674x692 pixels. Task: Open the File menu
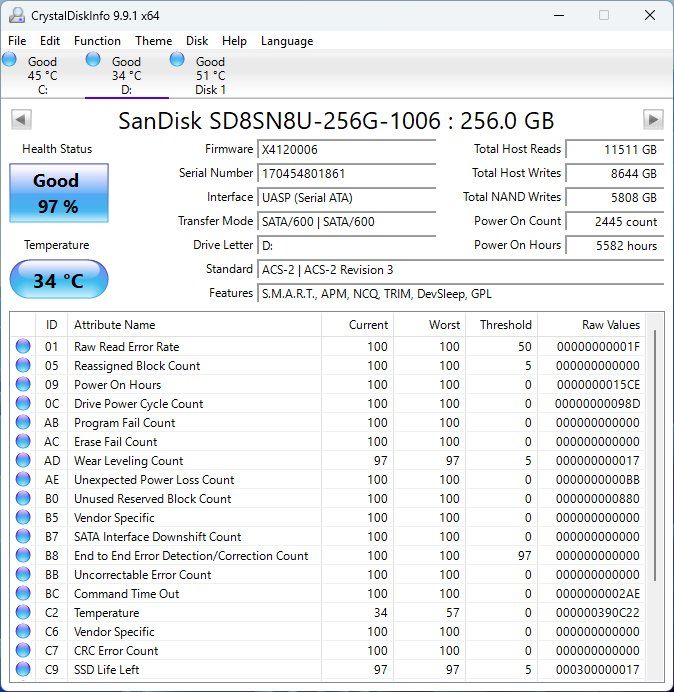click(x=17, y=41)
